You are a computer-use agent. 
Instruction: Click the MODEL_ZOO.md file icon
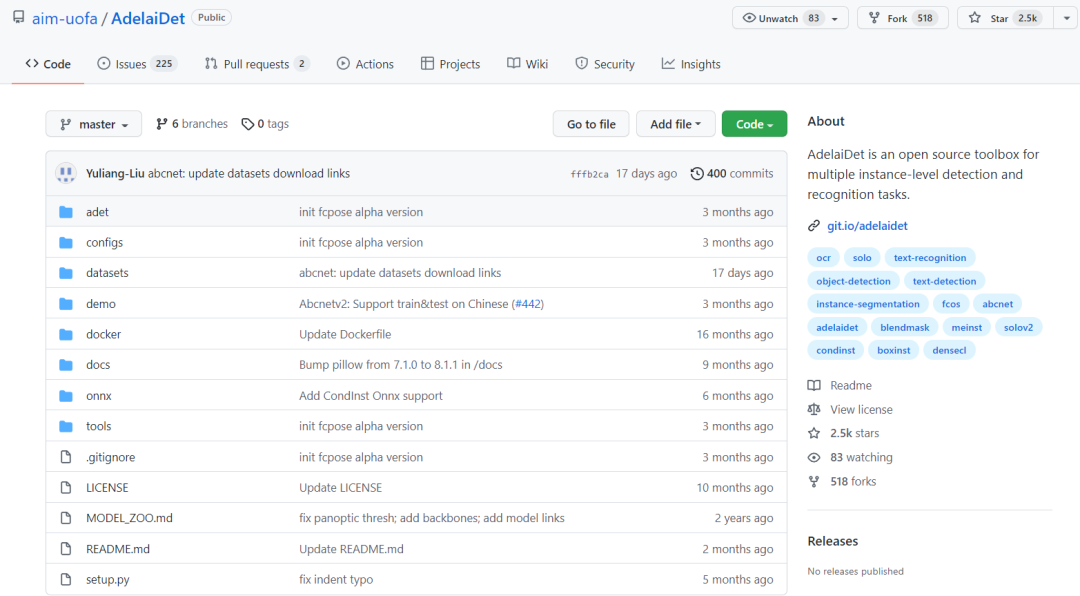click(x=66, y=517)
